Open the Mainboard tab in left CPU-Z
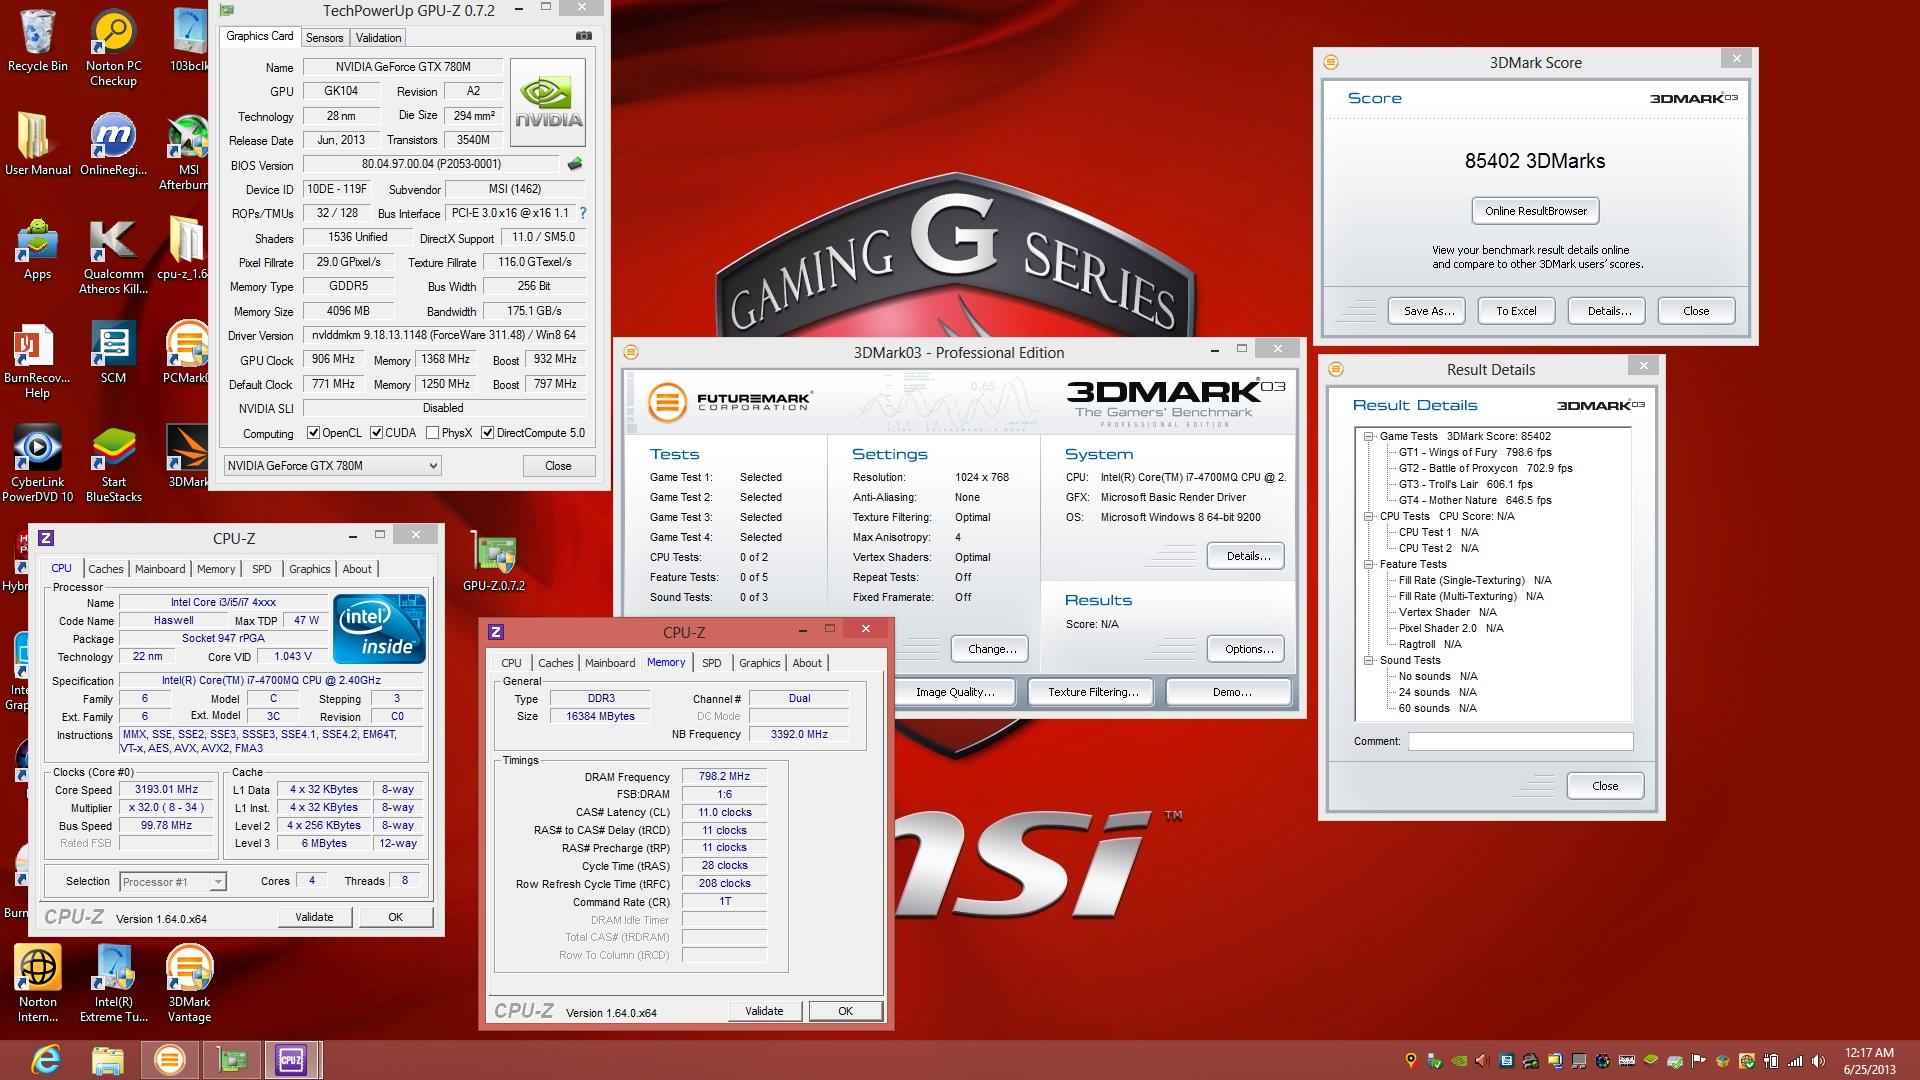Screen dimensions: 1920x1080 click(160, 569)
